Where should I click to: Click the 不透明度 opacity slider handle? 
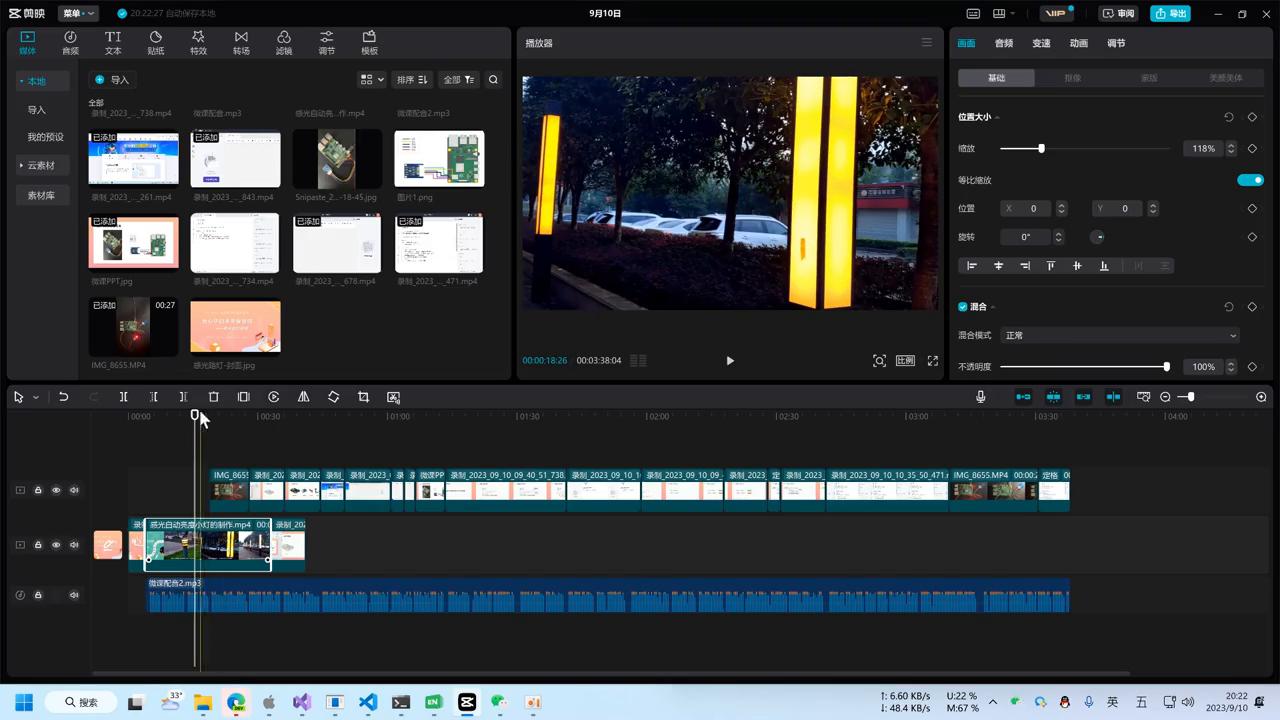[x=1166, y=367]
